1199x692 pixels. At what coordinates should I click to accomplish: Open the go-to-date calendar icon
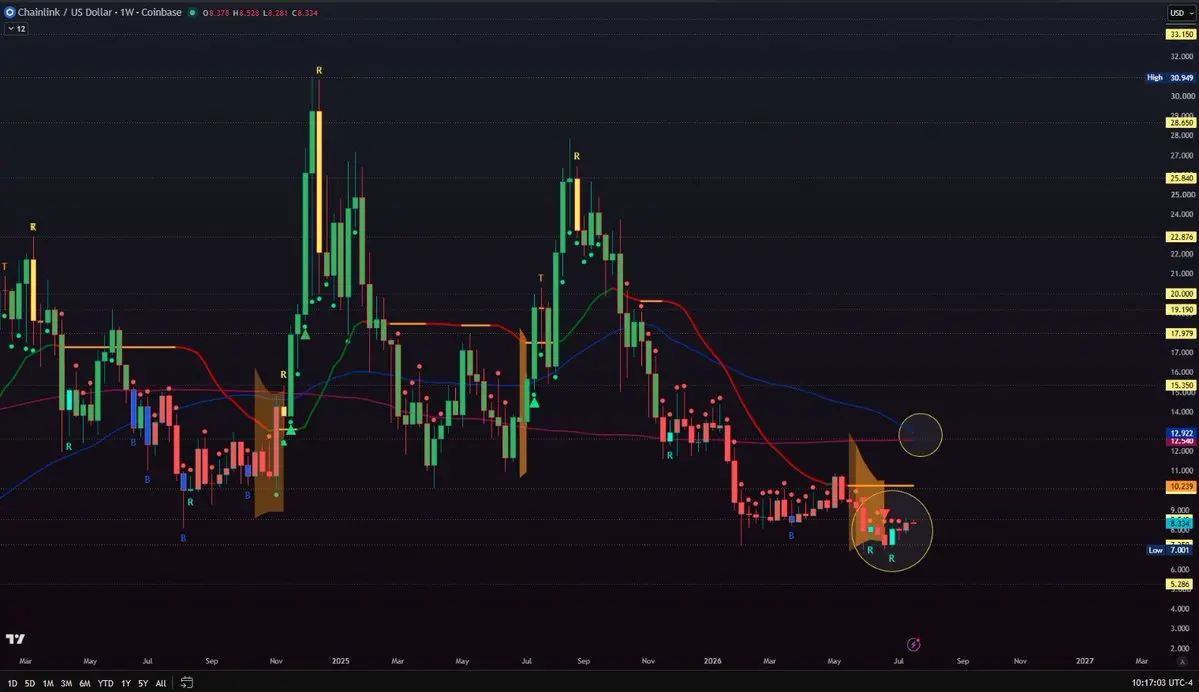point(187,683)
